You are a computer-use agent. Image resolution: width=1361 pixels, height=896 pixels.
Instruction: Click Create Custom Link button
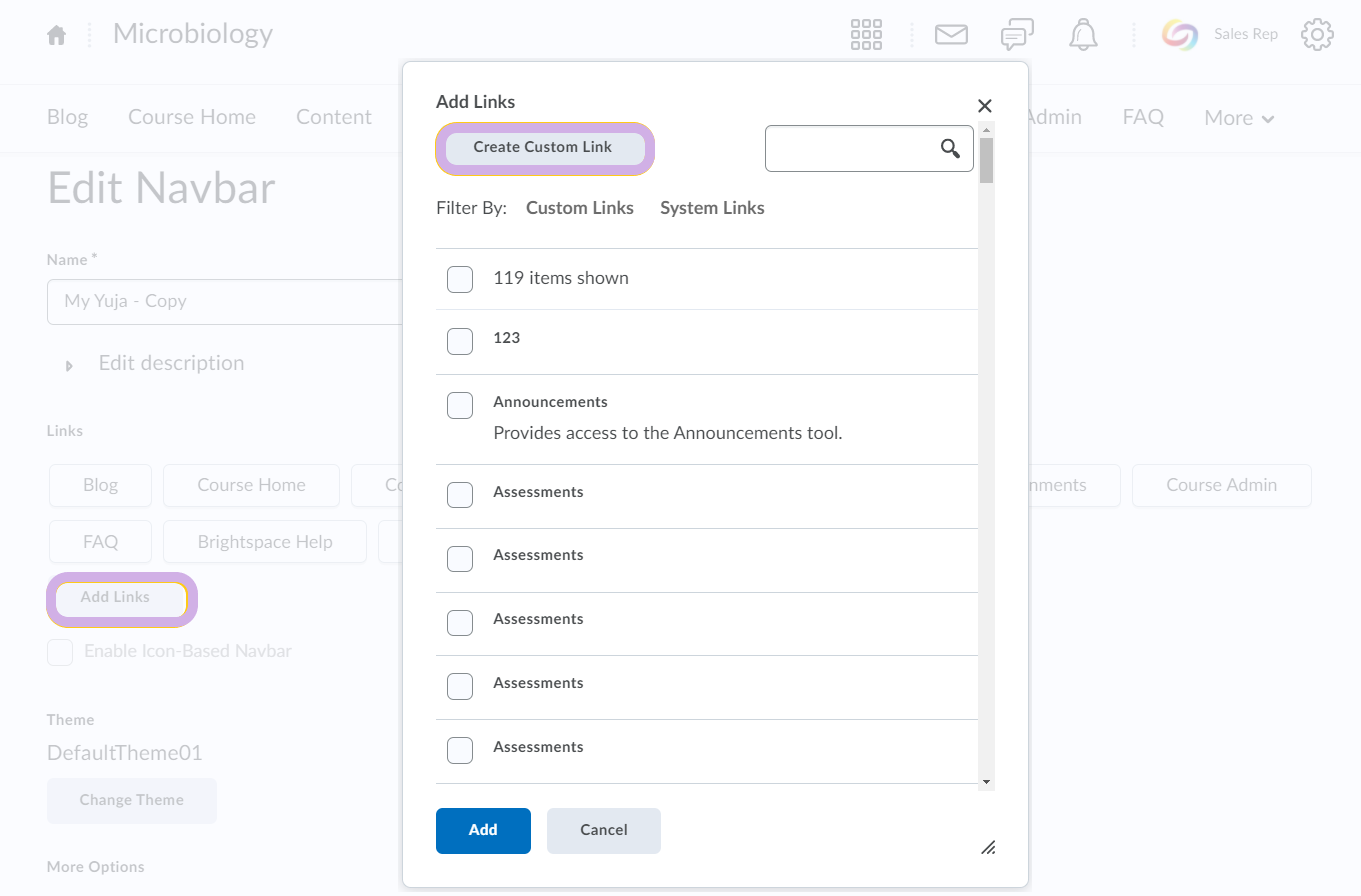pyautogui.click(x=545, y=148)
